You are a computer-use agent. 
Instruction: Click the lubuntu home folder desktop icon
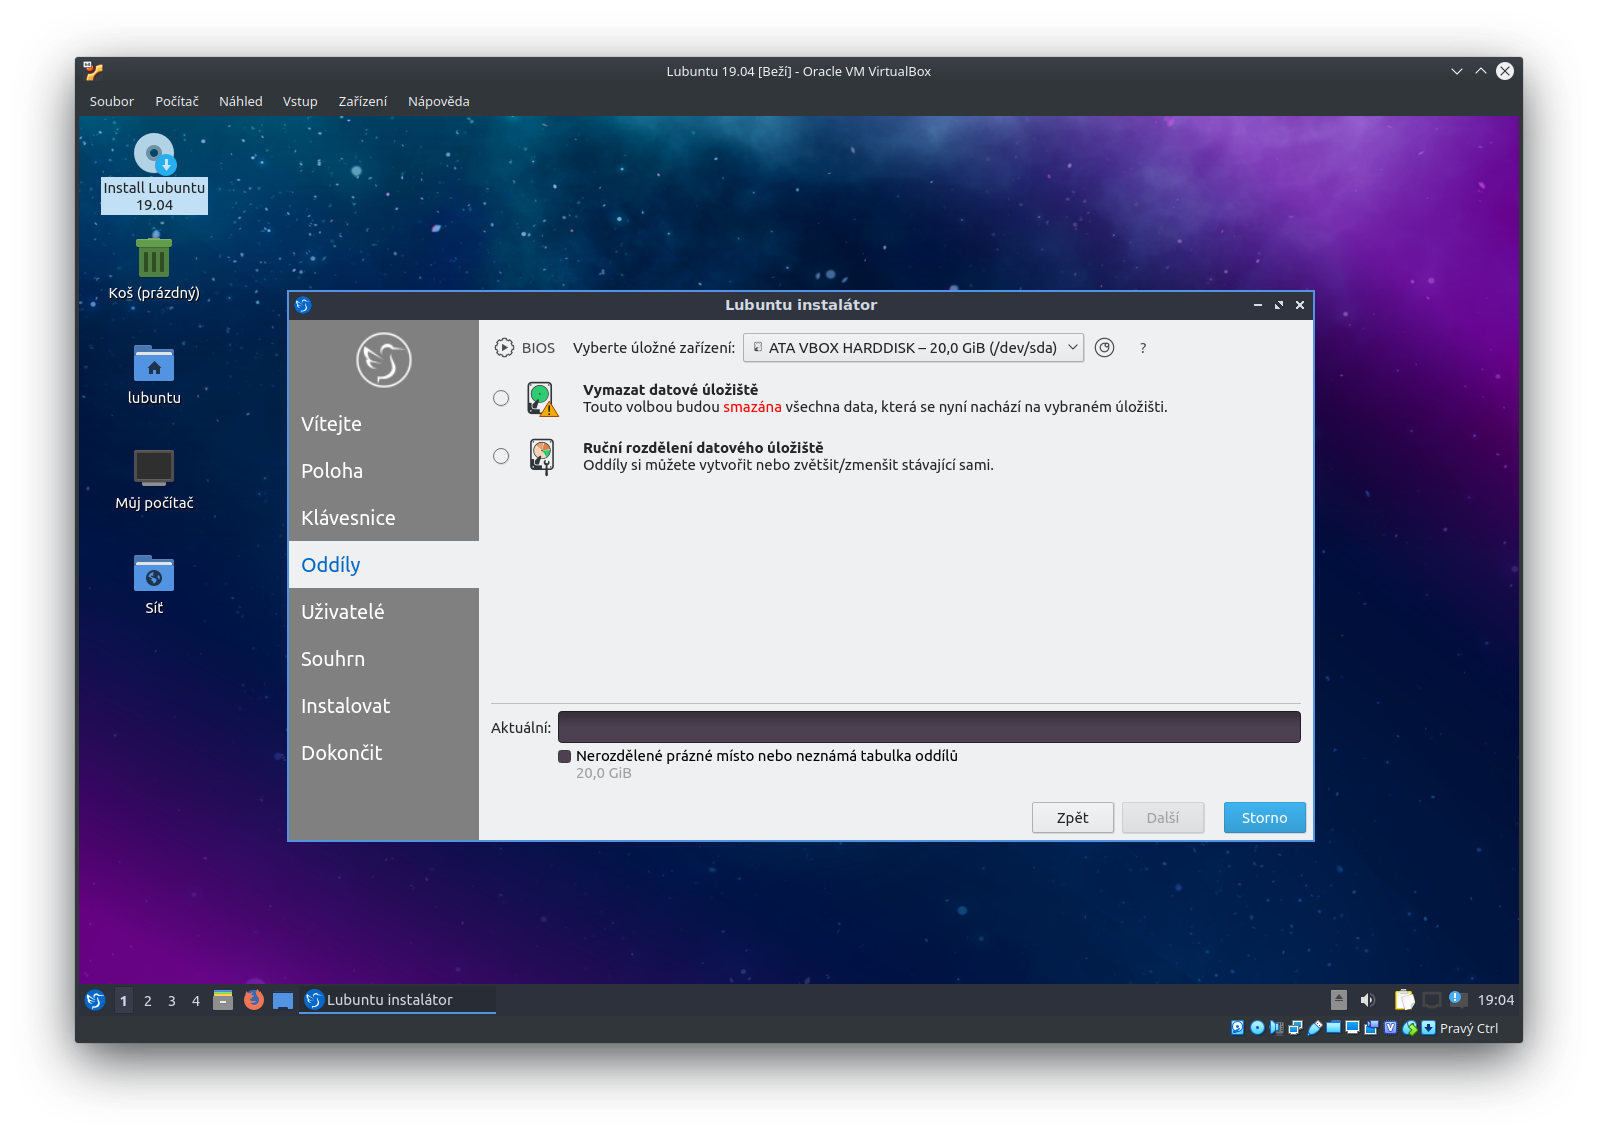click(154, 374)
